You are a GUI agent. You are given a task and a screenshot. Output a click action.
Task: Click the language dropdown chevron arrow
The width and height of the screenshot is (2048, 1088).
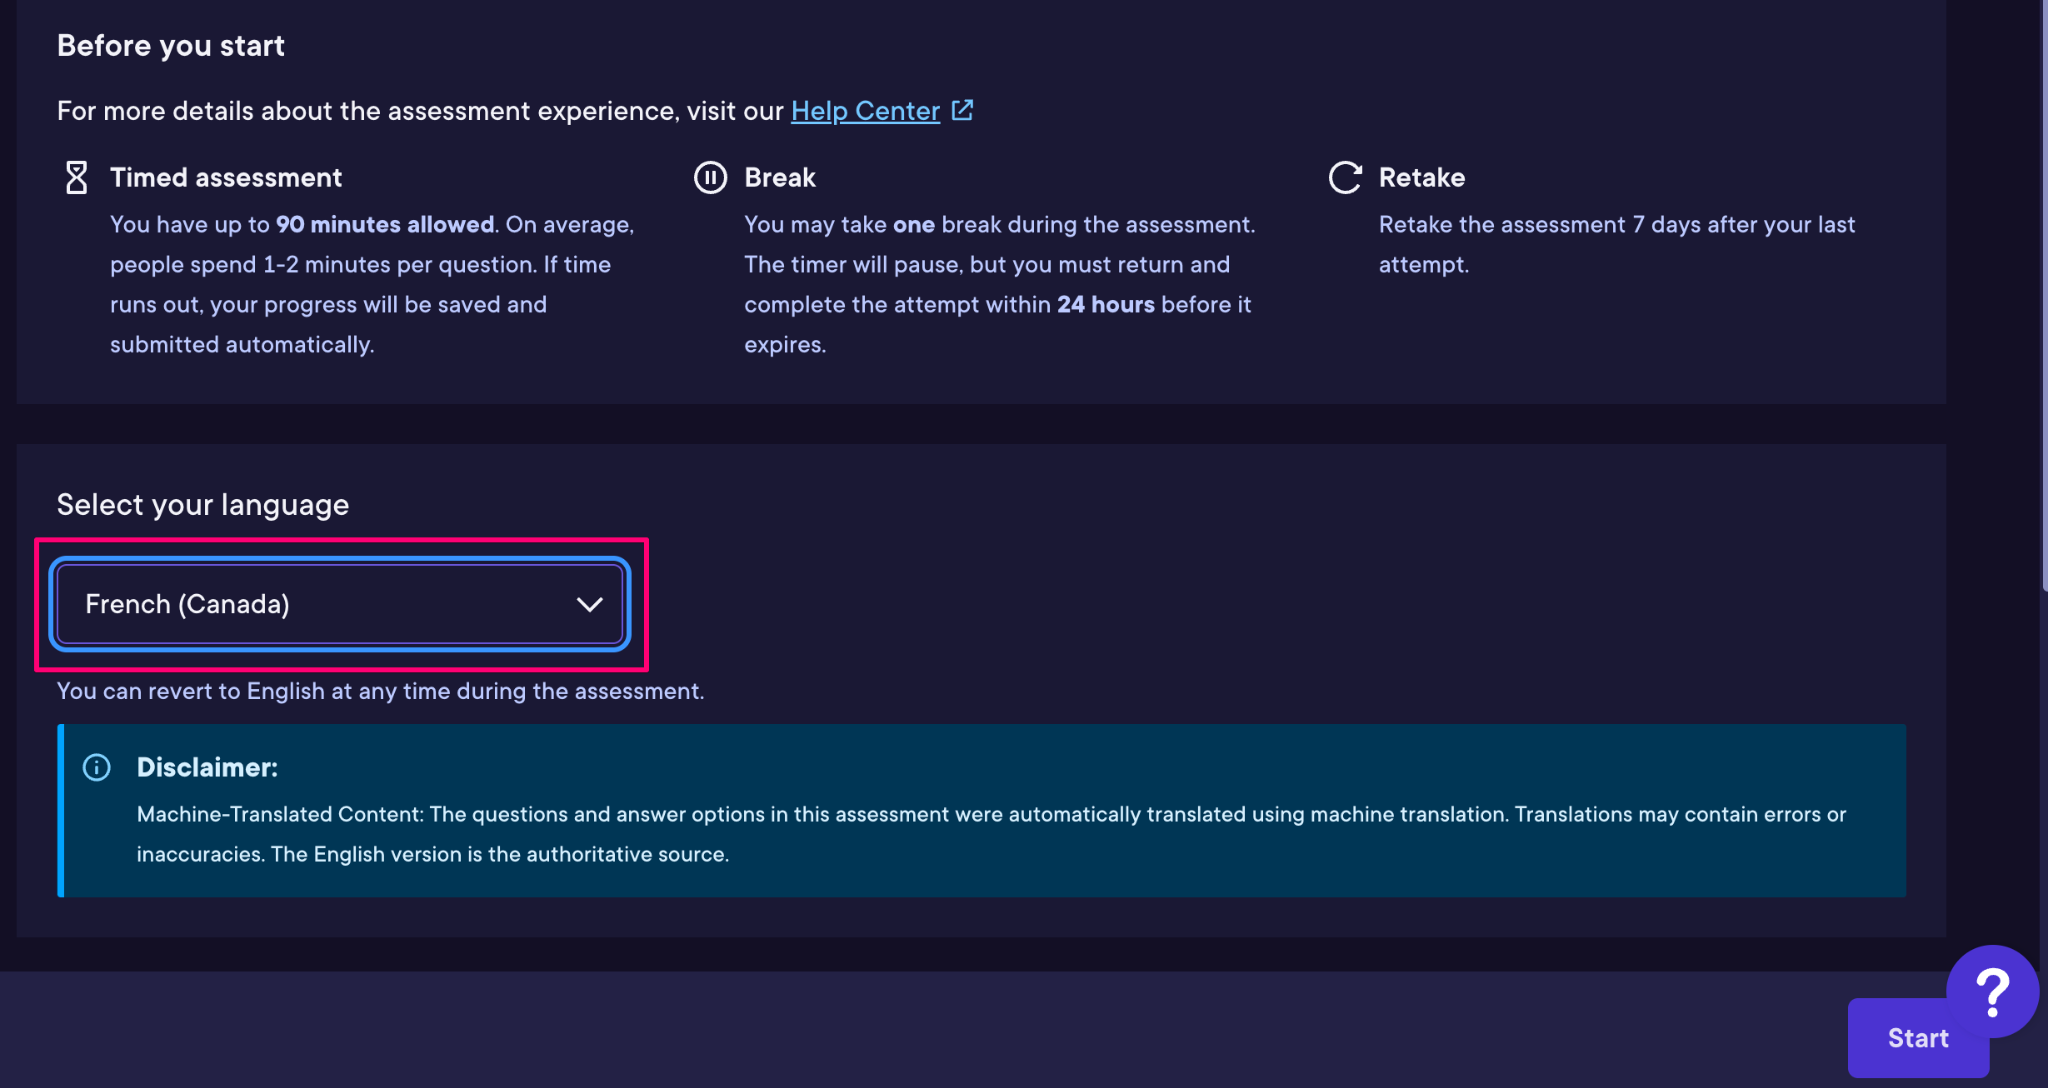[590, 604]
